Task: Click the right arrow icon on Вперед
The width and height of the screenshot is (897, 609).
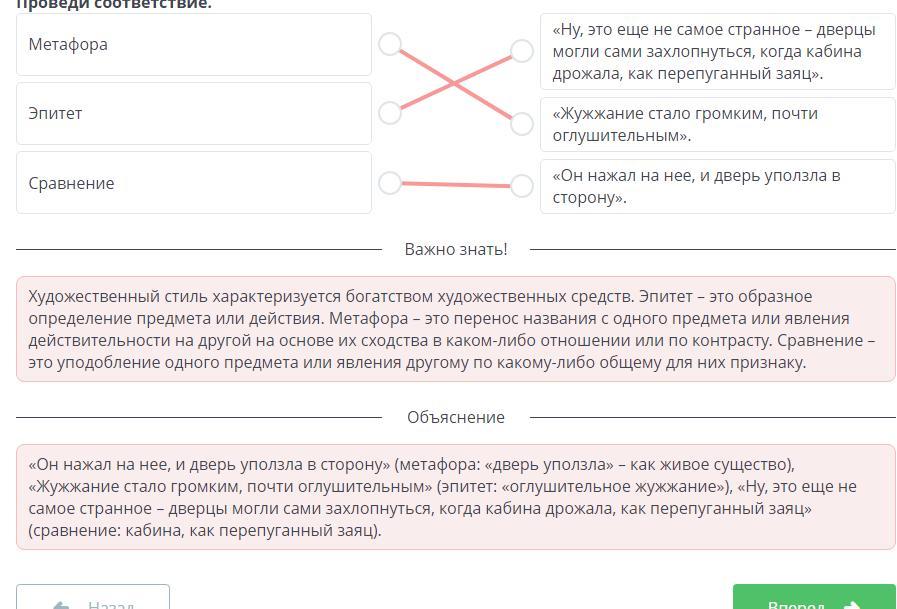Action: click(x=852, y=604)
